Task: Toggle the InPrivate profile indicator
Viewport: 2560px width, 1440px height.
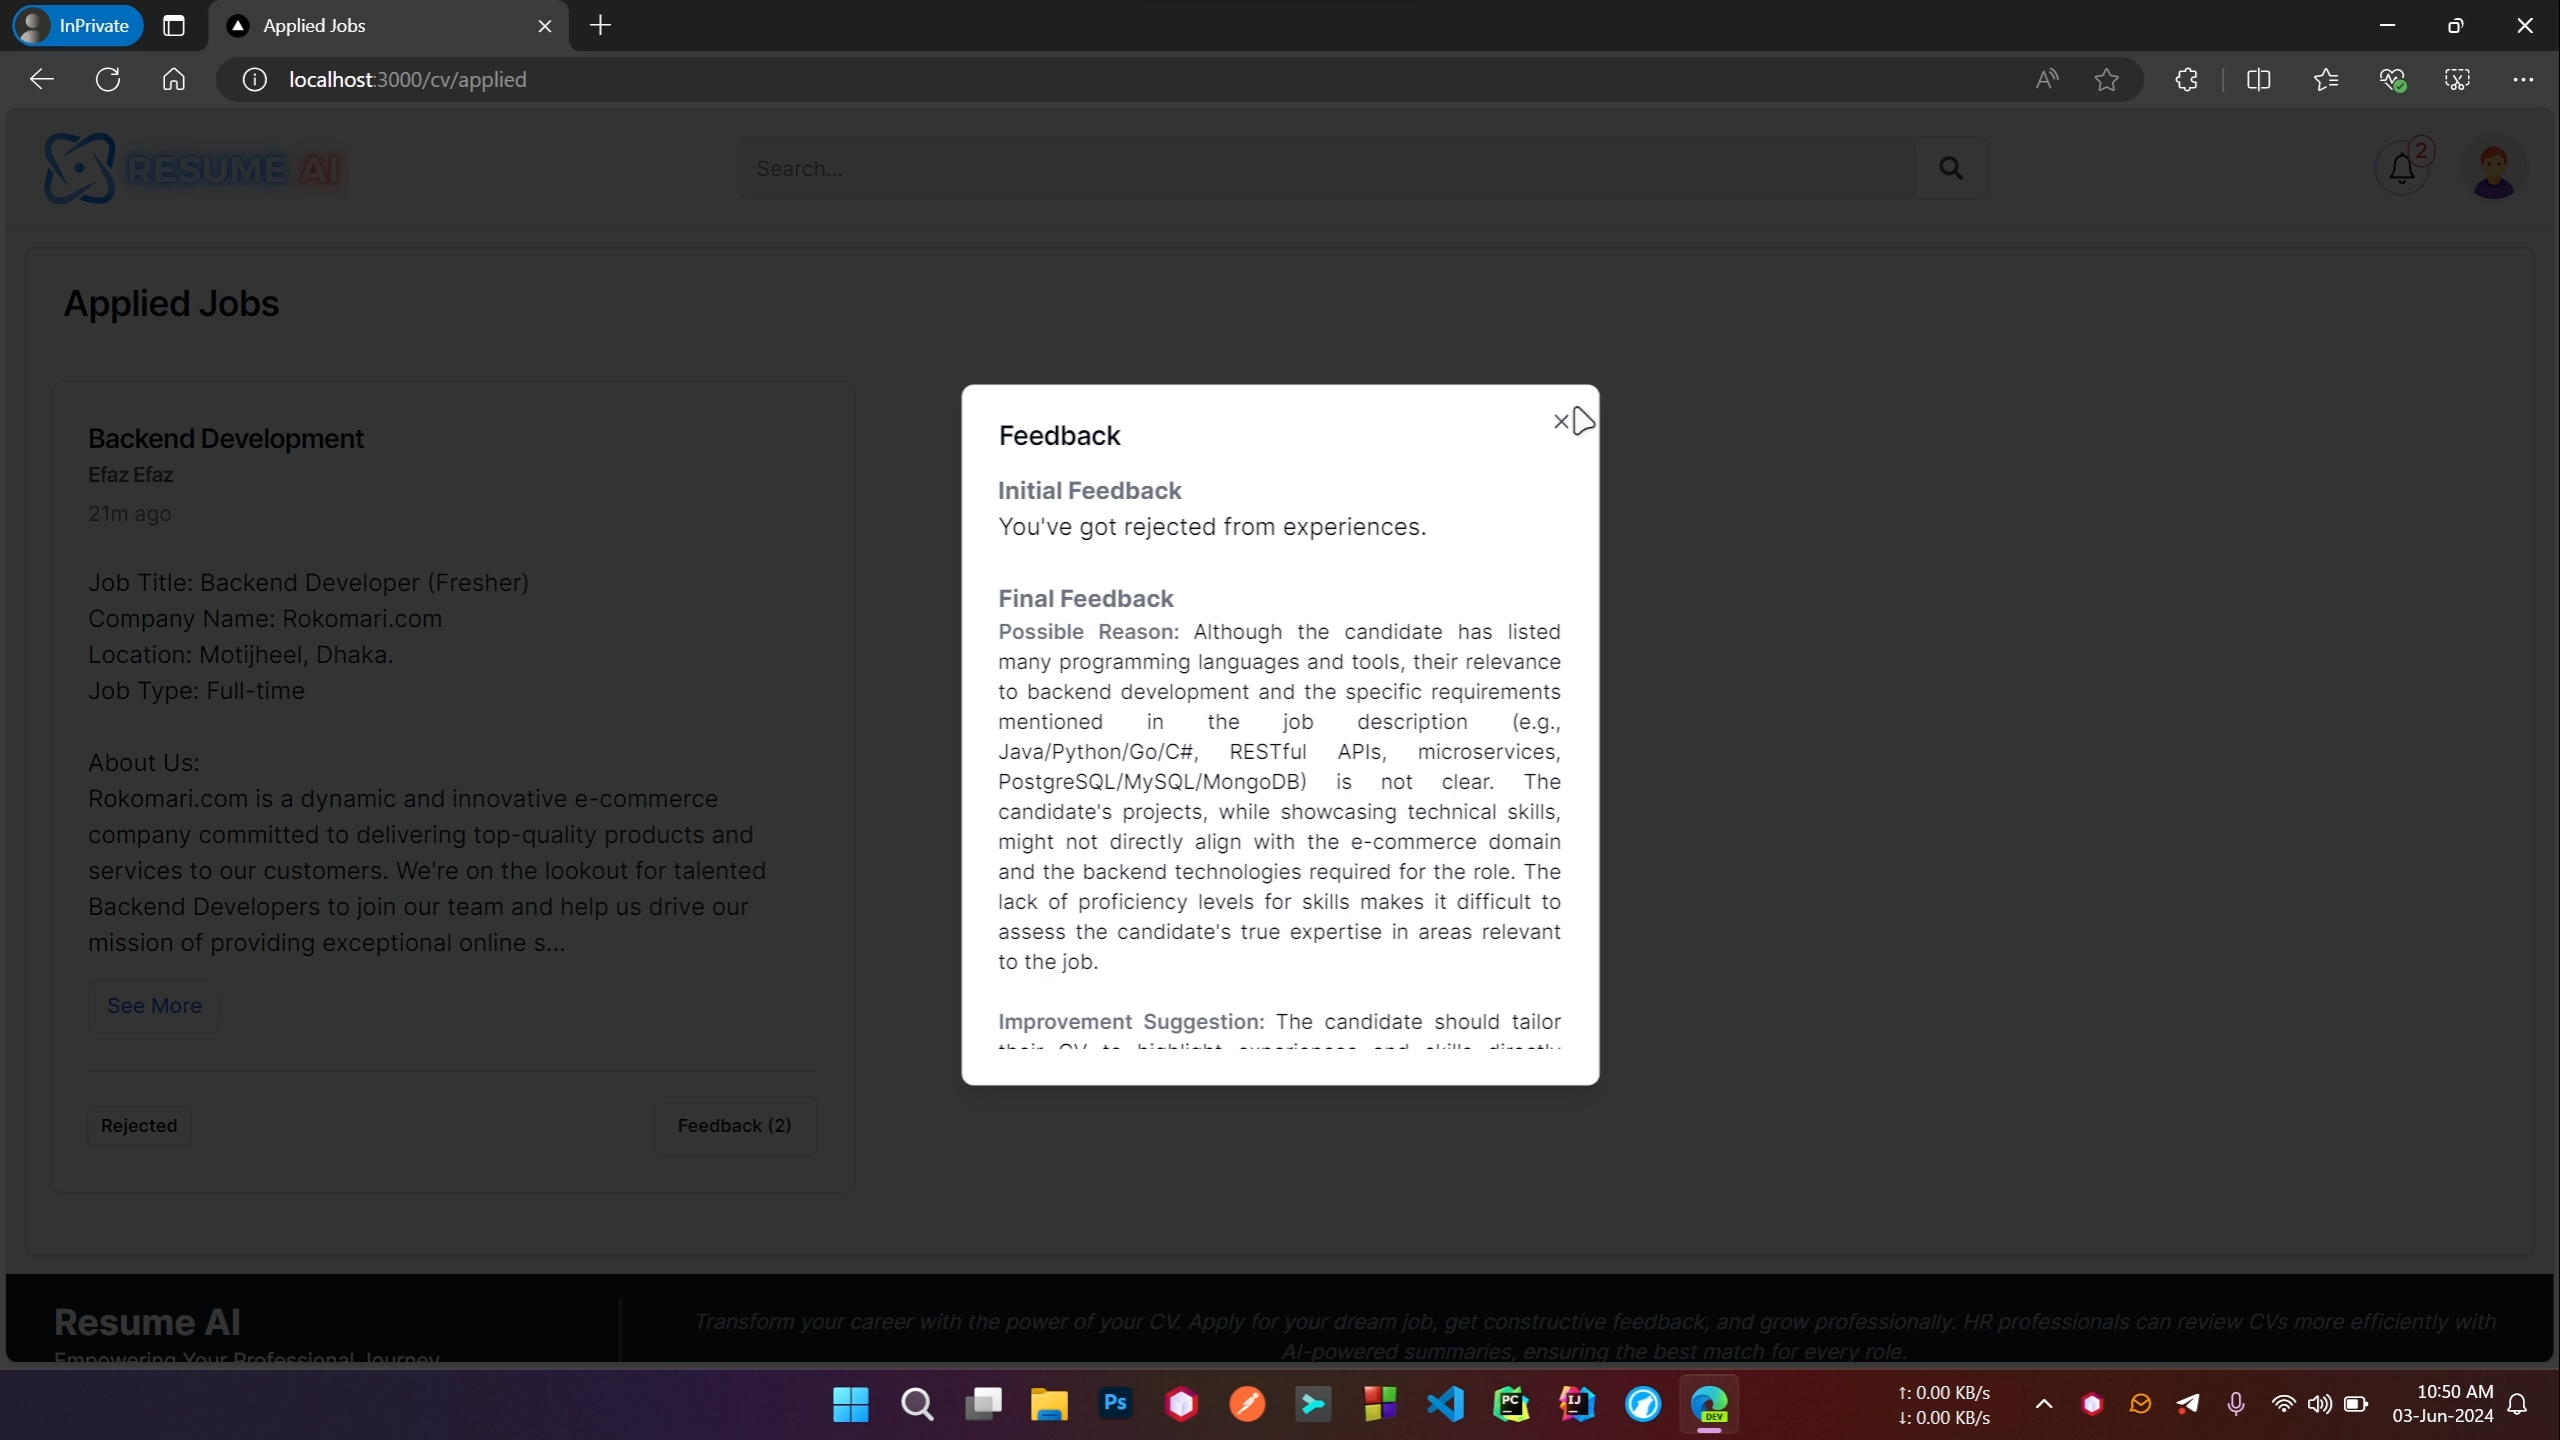Action: click(x=77, y=25)
